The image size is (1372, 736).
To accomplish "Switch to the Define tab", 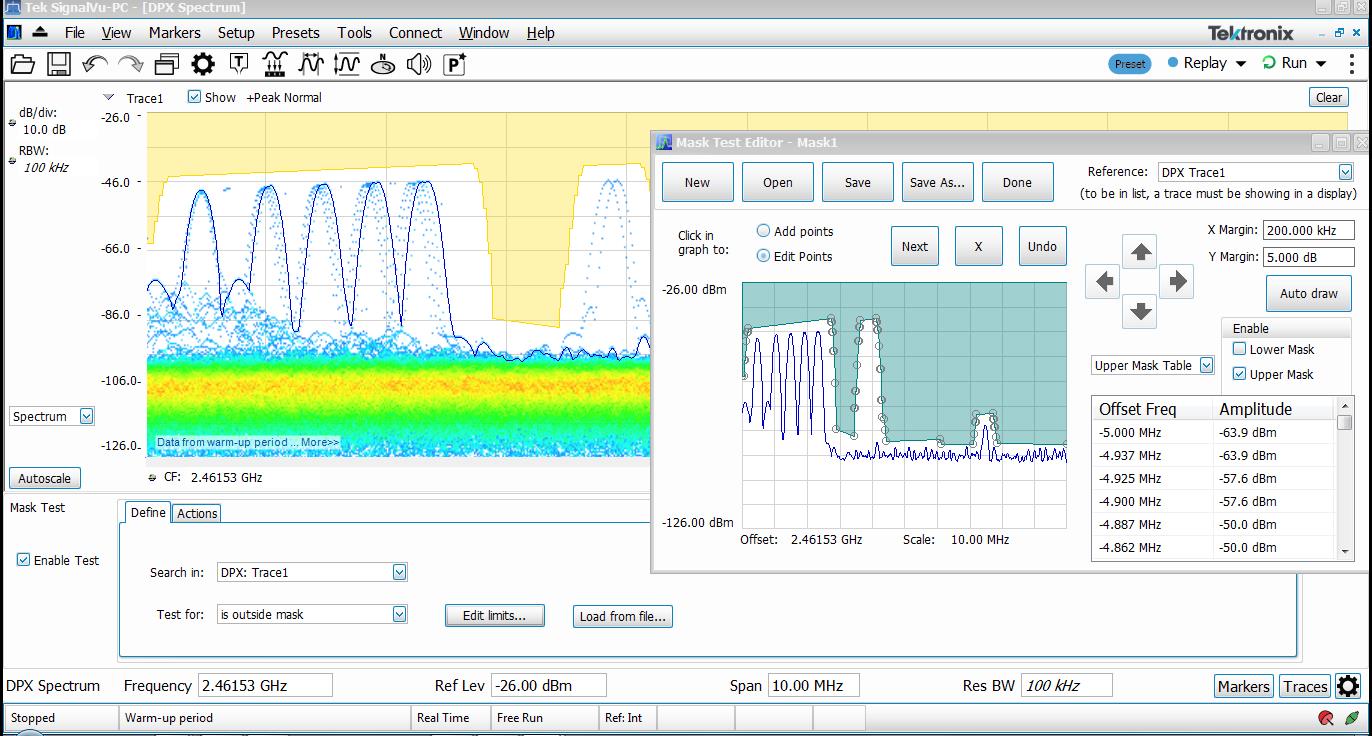I will pos(148,512).
